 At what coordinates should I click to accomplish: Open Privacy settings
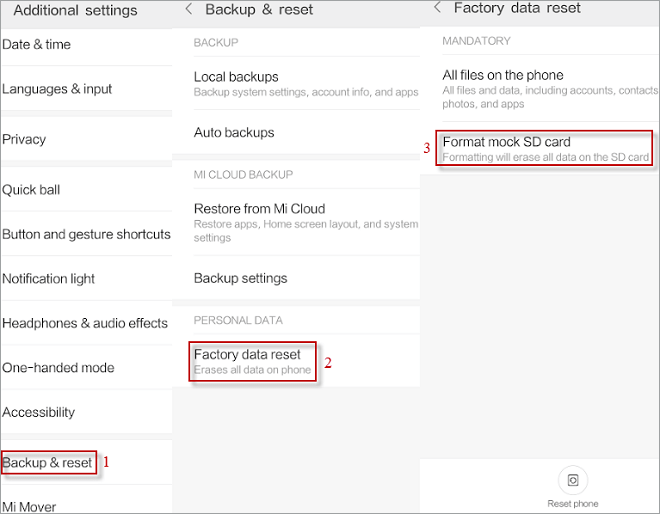coord(24,139)
